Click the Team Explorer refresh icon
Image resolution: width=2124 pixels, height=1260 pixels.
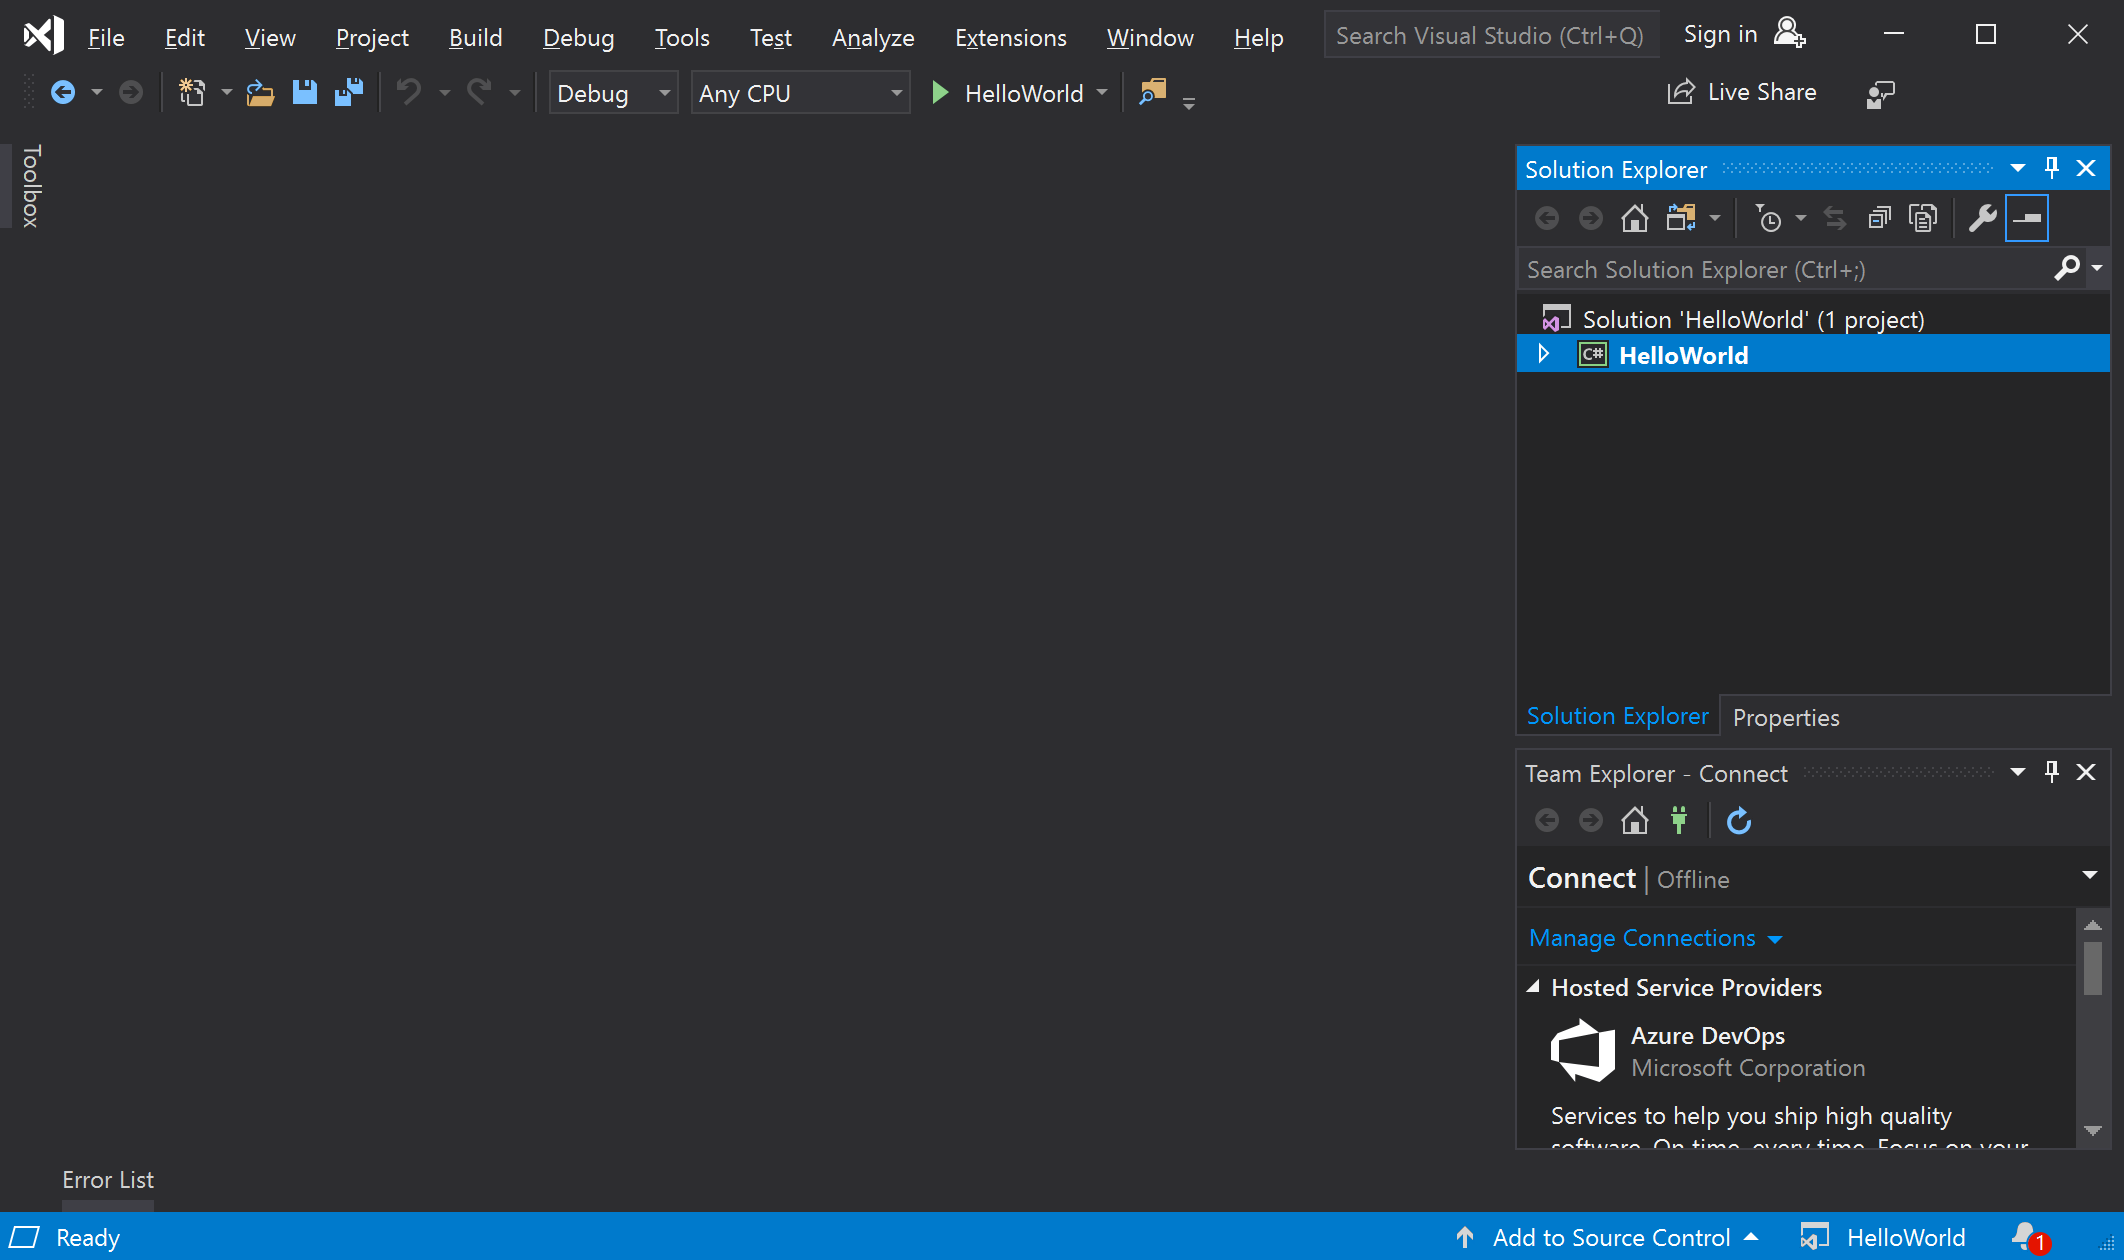tap(1737, 820)
